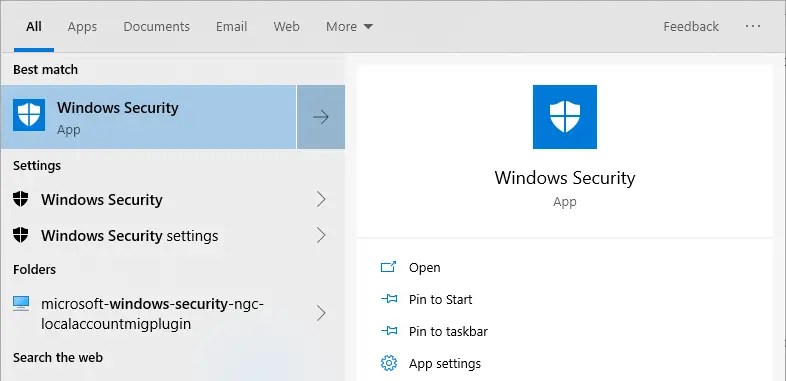Click the Windows Security title in the preview pane
Screen dimensions: 786x381
(x=564, y=178)
